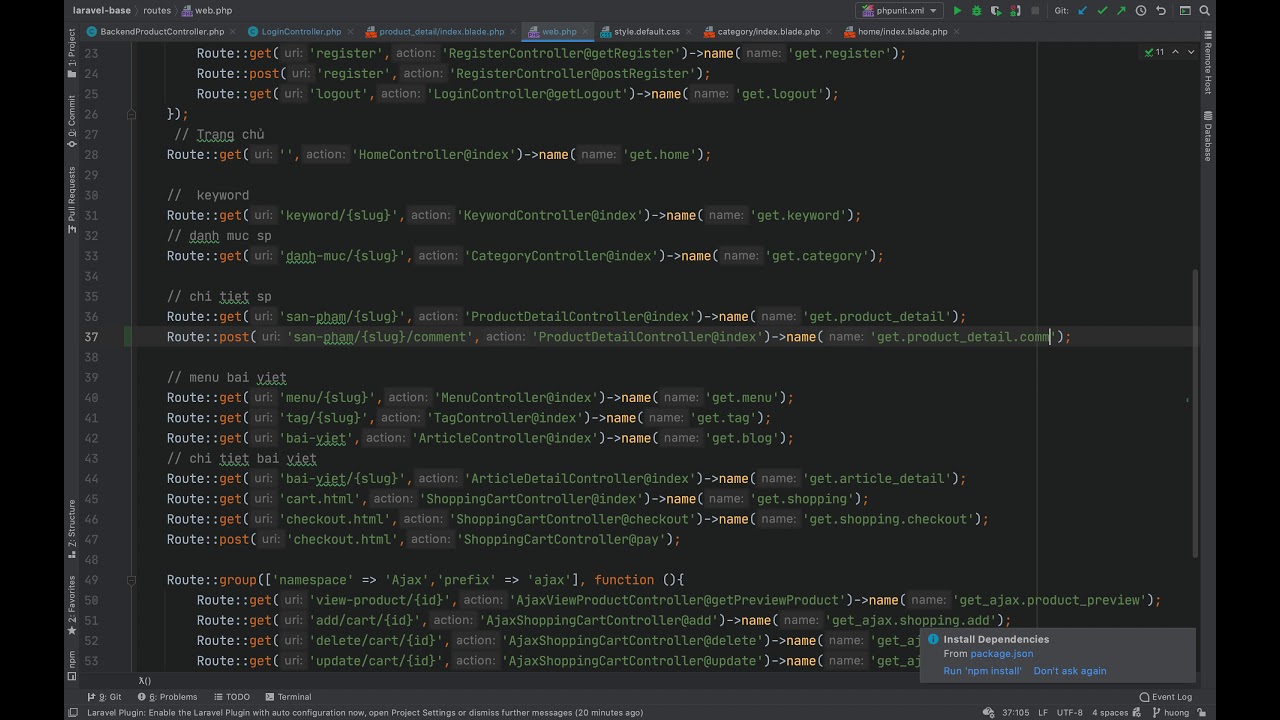Click the Laravel Plugin status bar message
Image resolution: width=1280 pixels, height=720 pixels.
[x=365, y=713]
